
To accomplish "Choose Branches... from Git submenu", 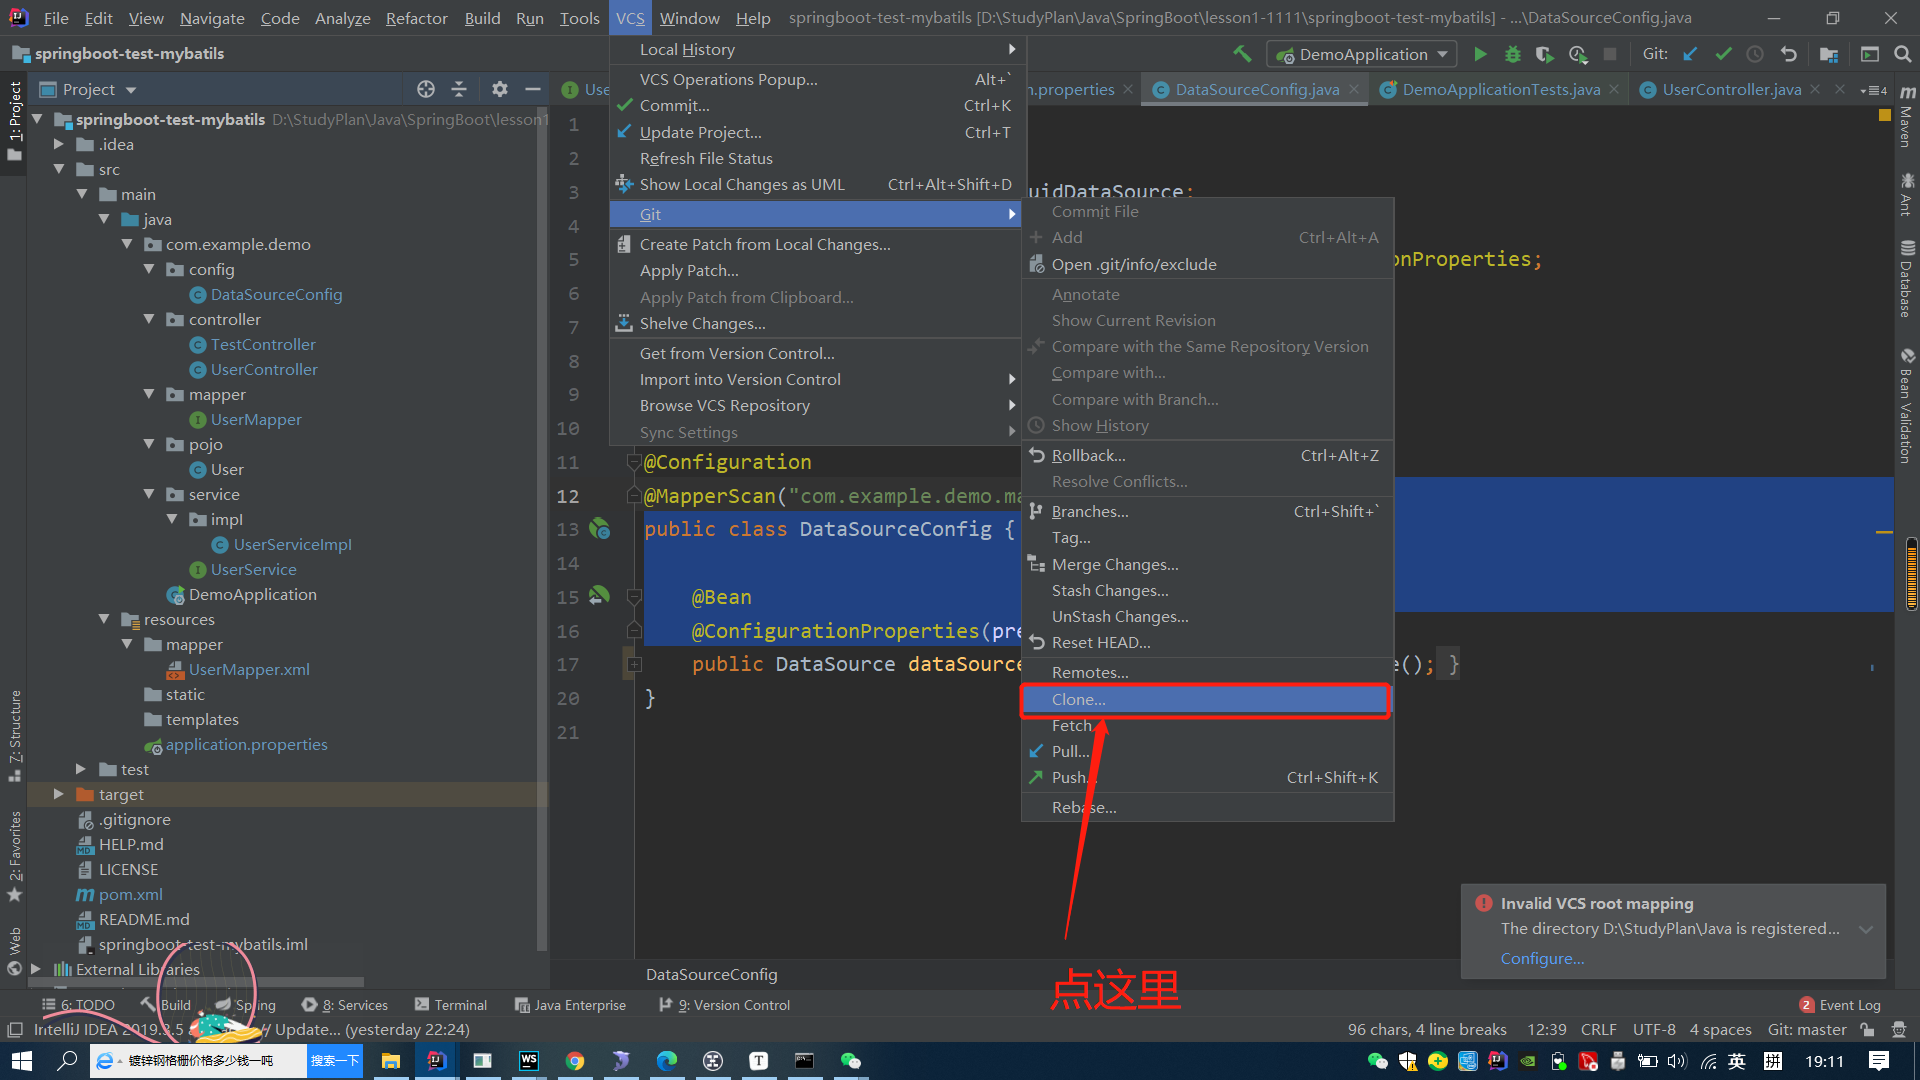I will (1207, 511).
